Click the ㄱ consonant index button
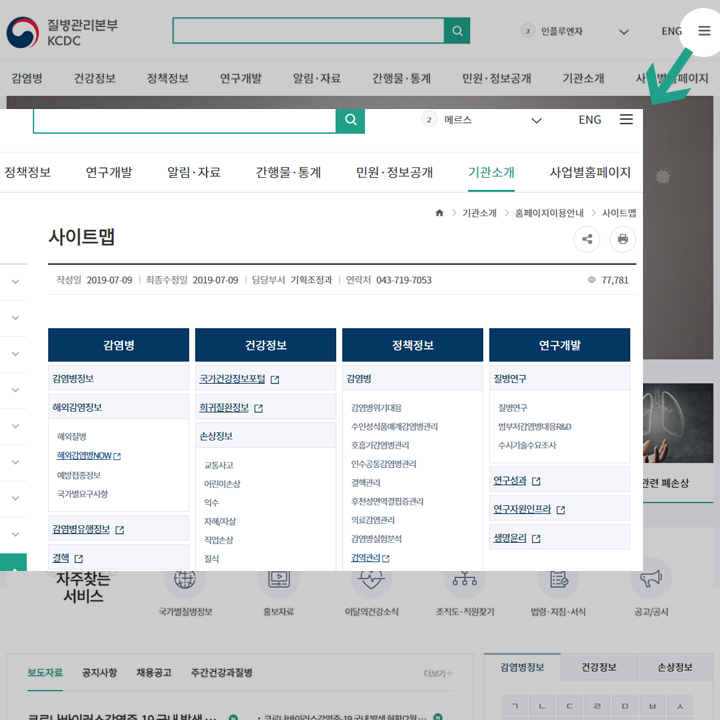 tap(515, 706)
